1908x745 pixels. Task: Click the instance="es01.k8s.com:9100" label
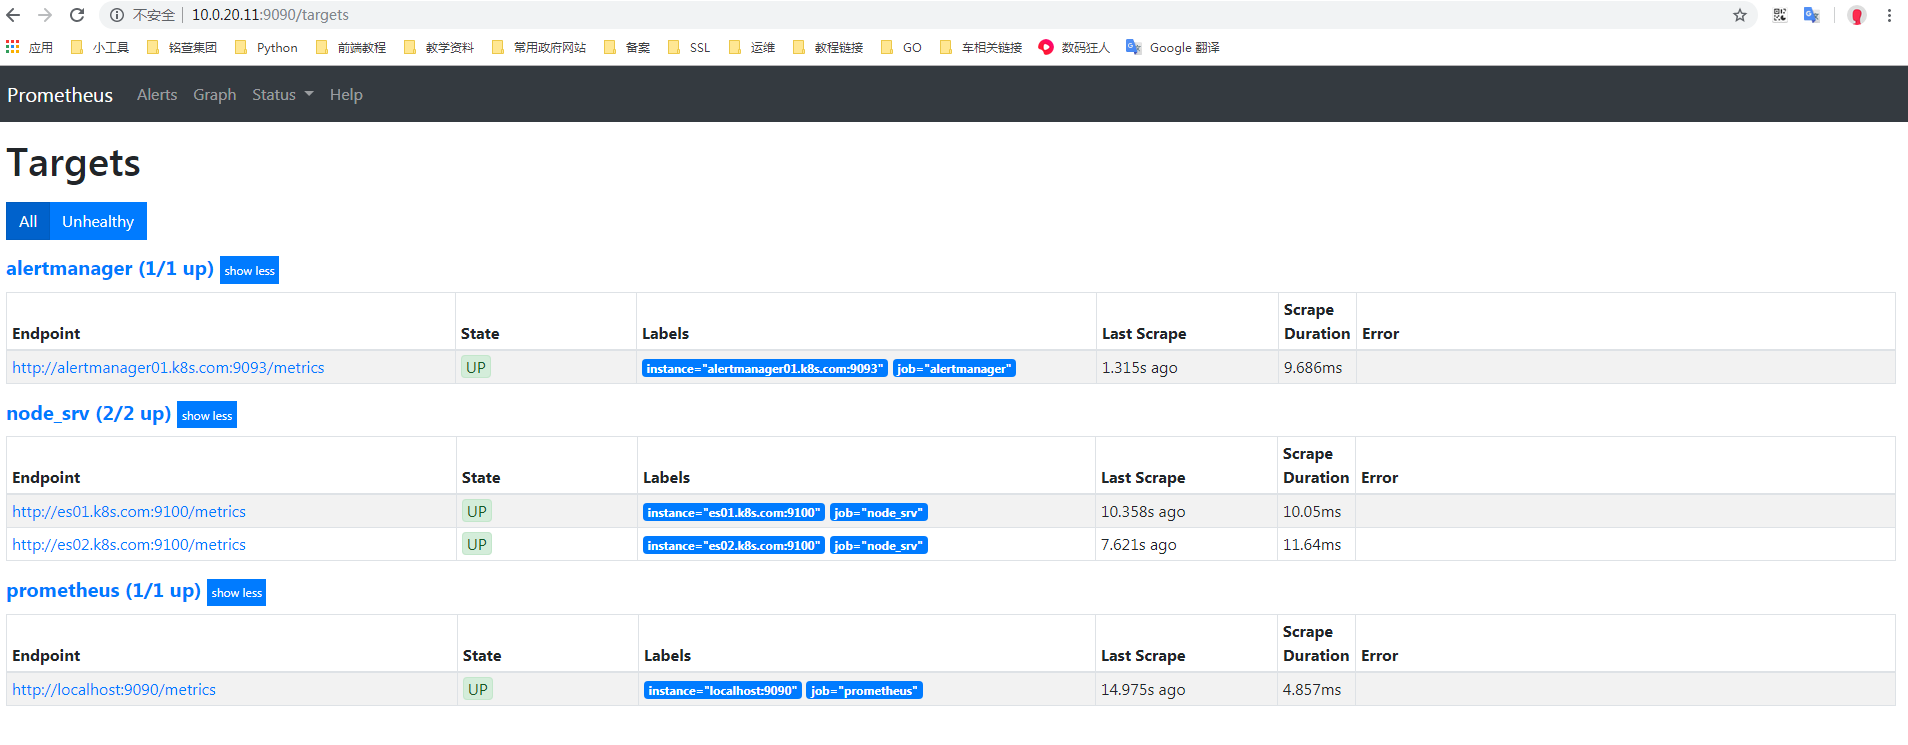(x=734, y=513)
